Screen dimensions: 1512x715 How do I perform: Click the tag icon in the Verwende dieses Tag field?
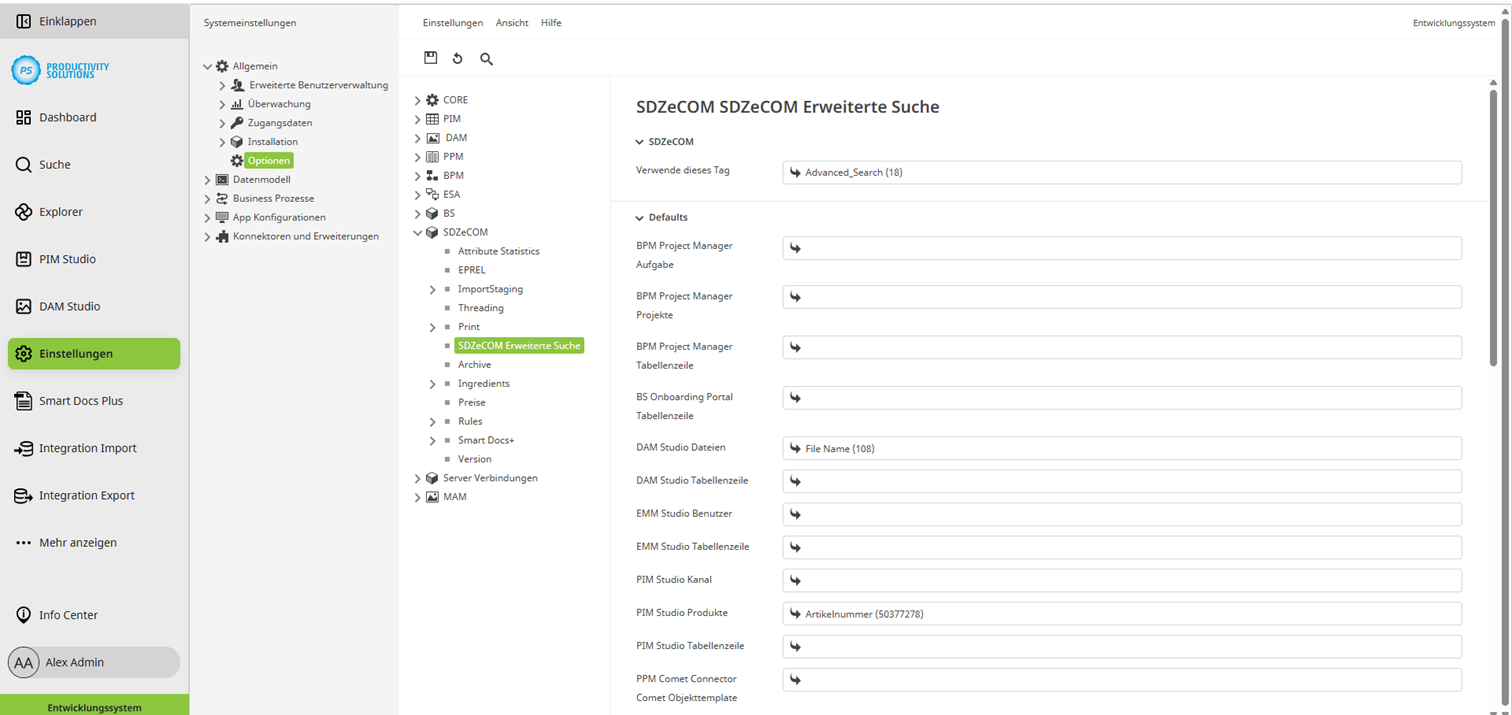(x=795, y=171)
